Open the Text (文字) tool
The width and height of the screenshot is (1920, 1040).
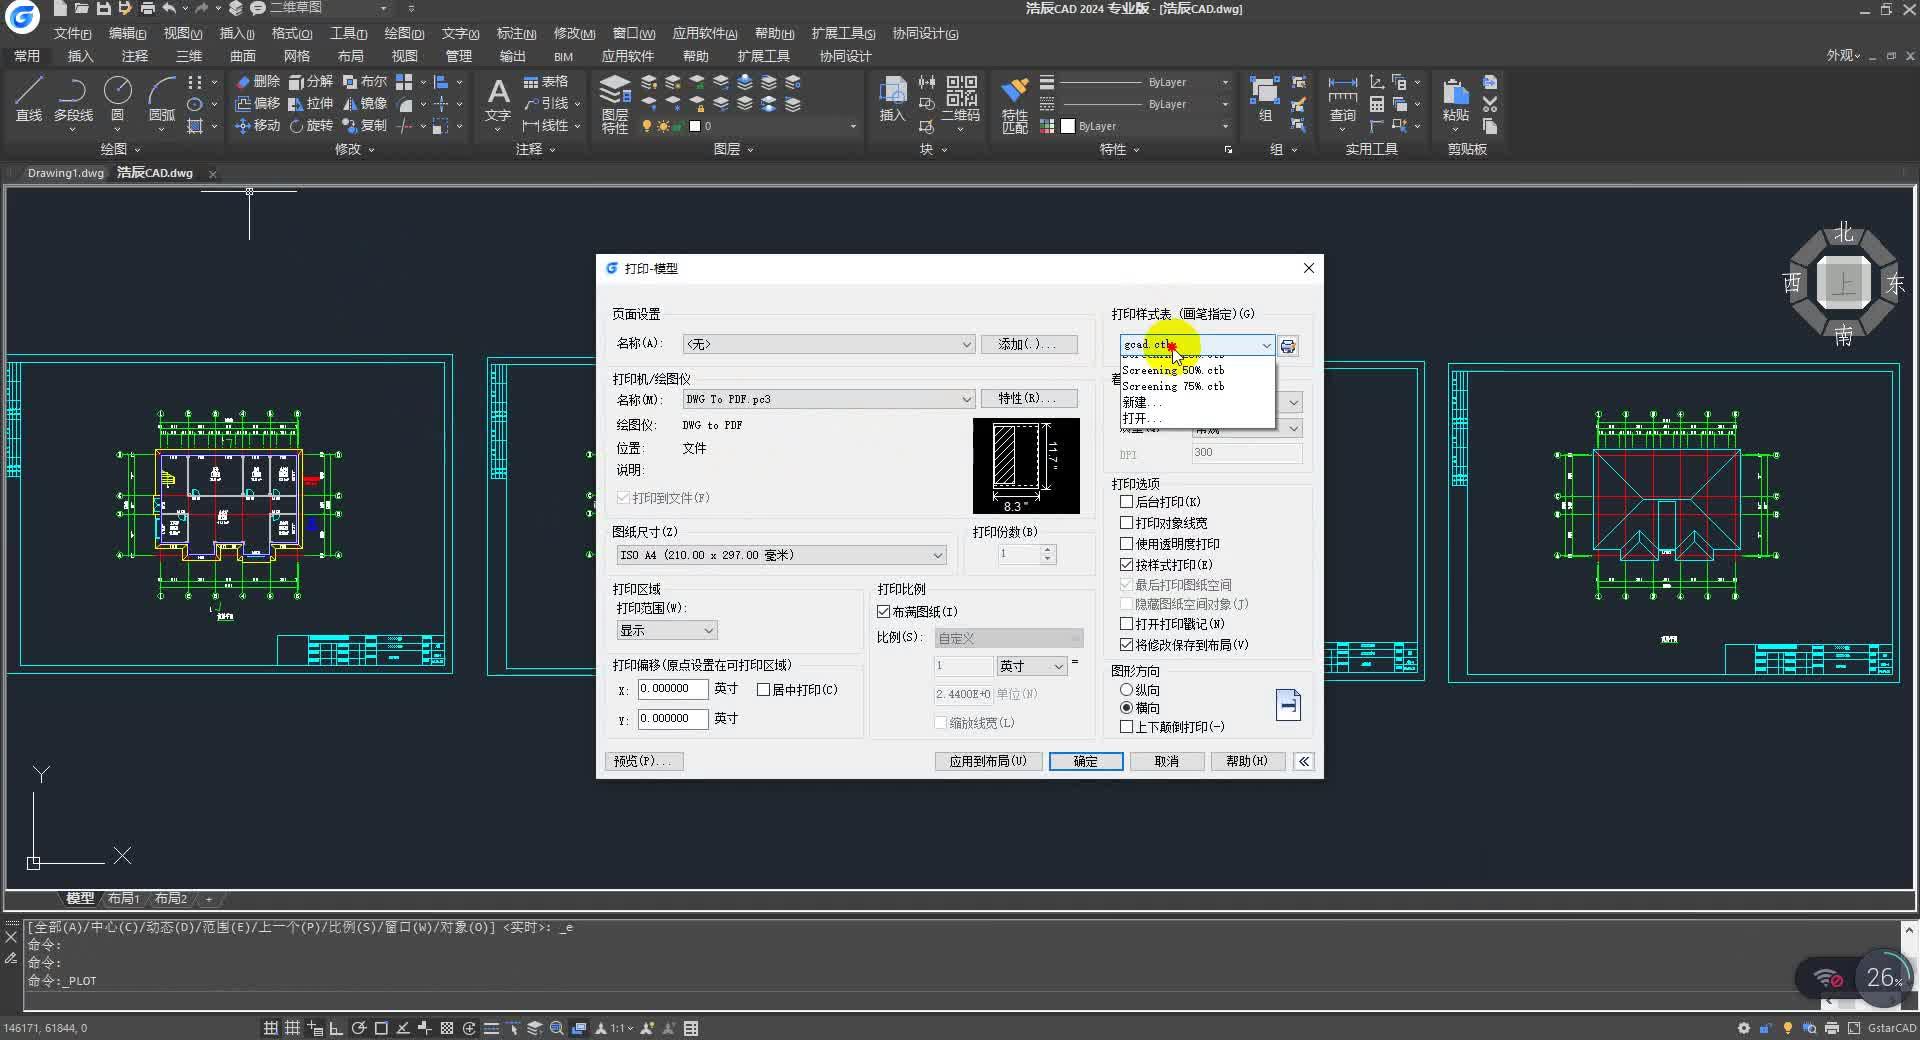click(498, 102)
